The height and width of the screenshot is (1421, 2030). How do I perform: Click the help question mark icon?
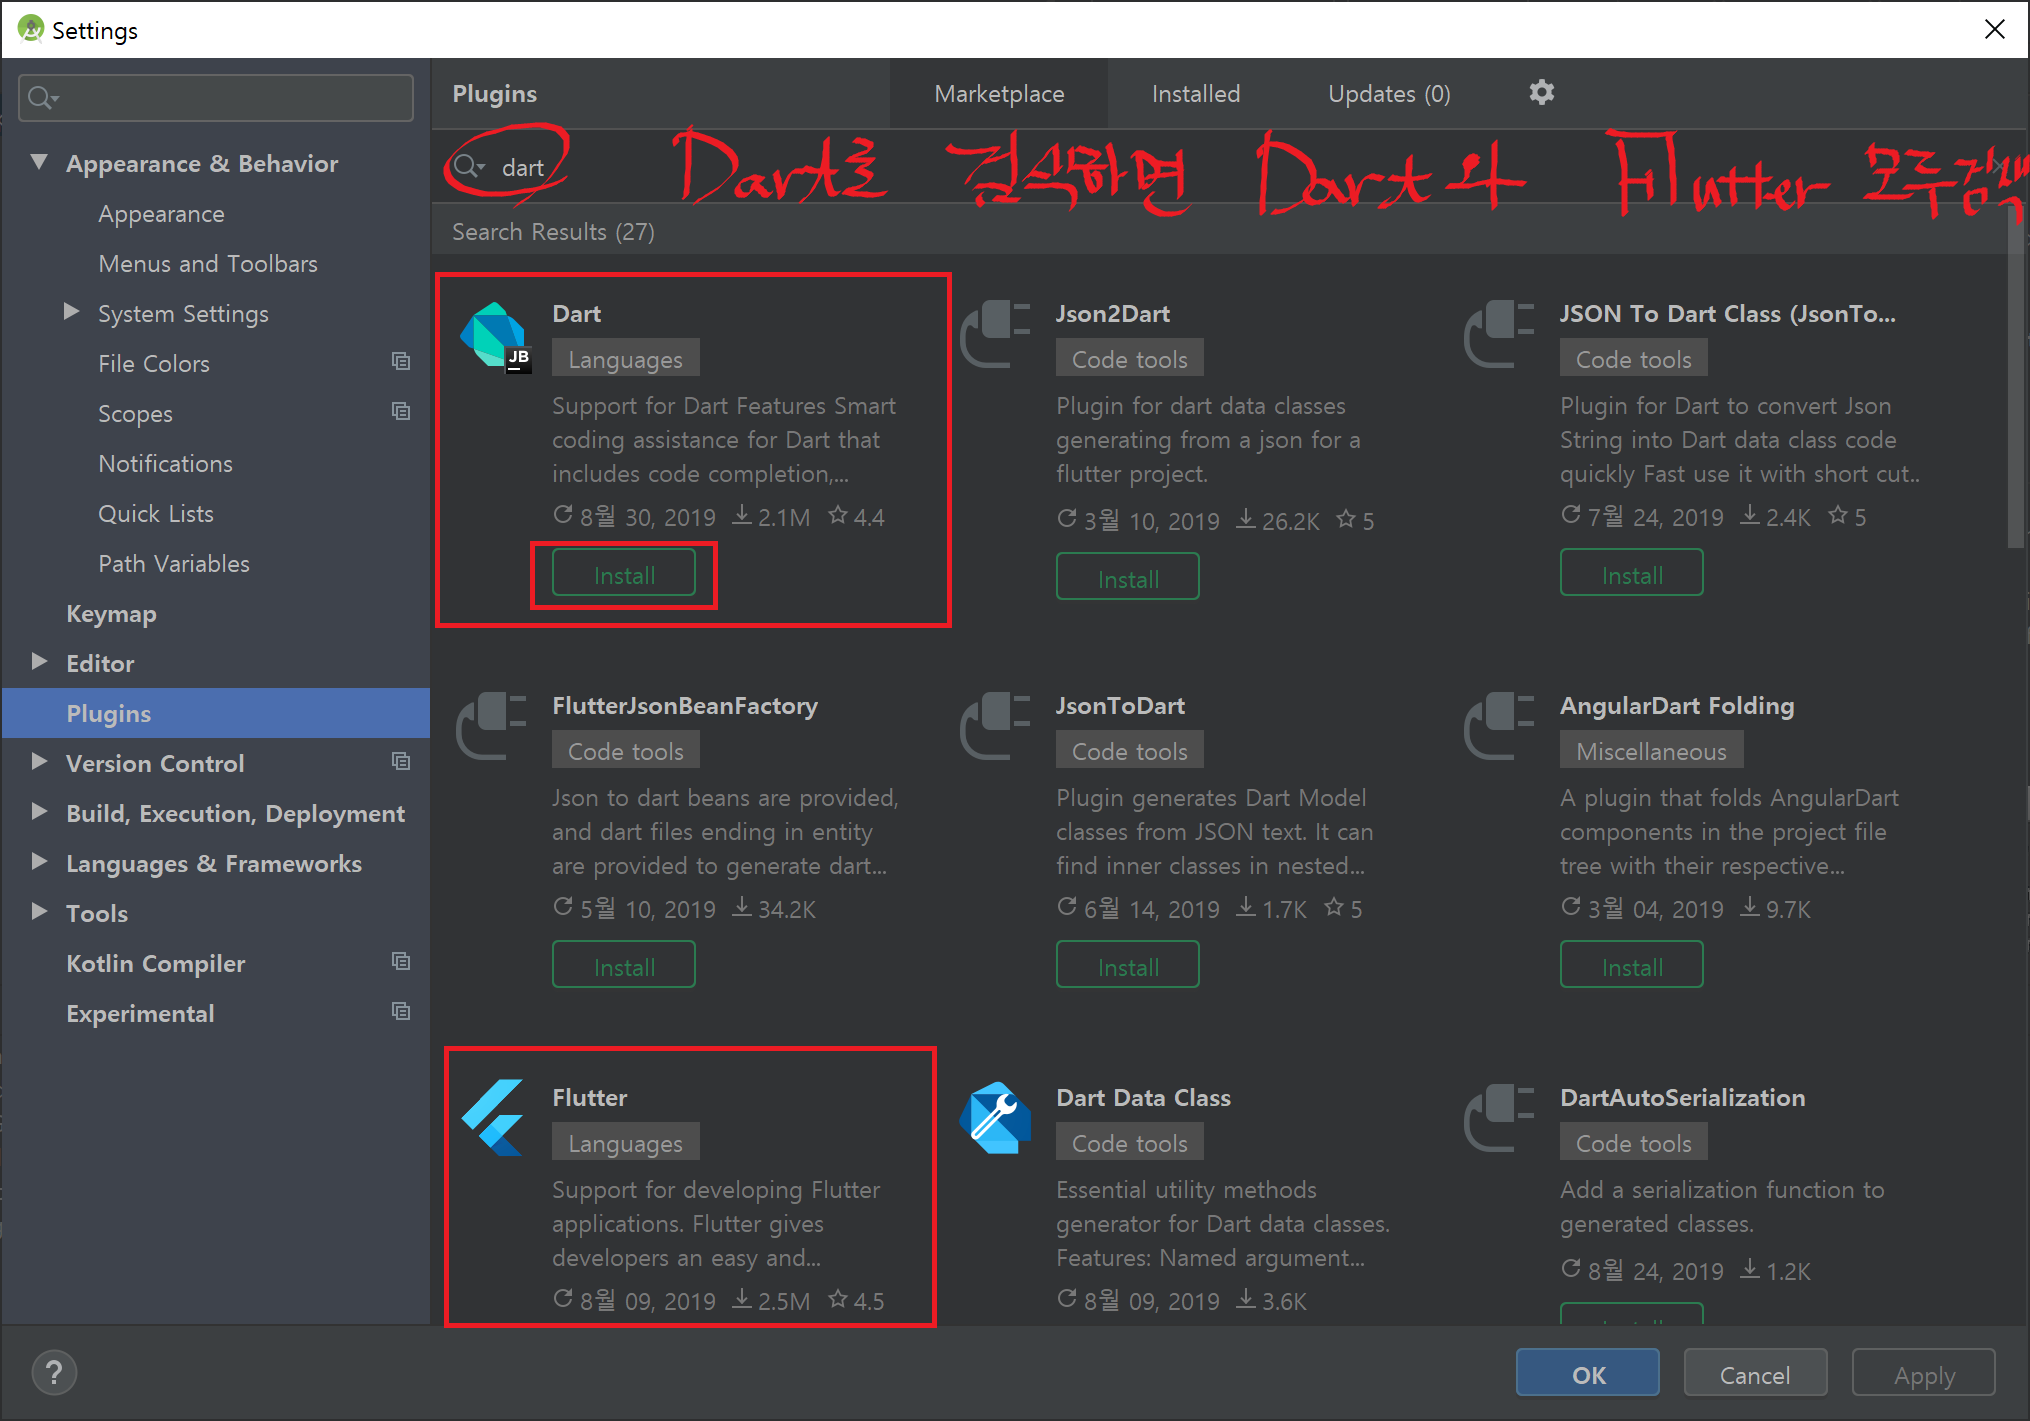pyautogui.click(x=54, y=1373)
